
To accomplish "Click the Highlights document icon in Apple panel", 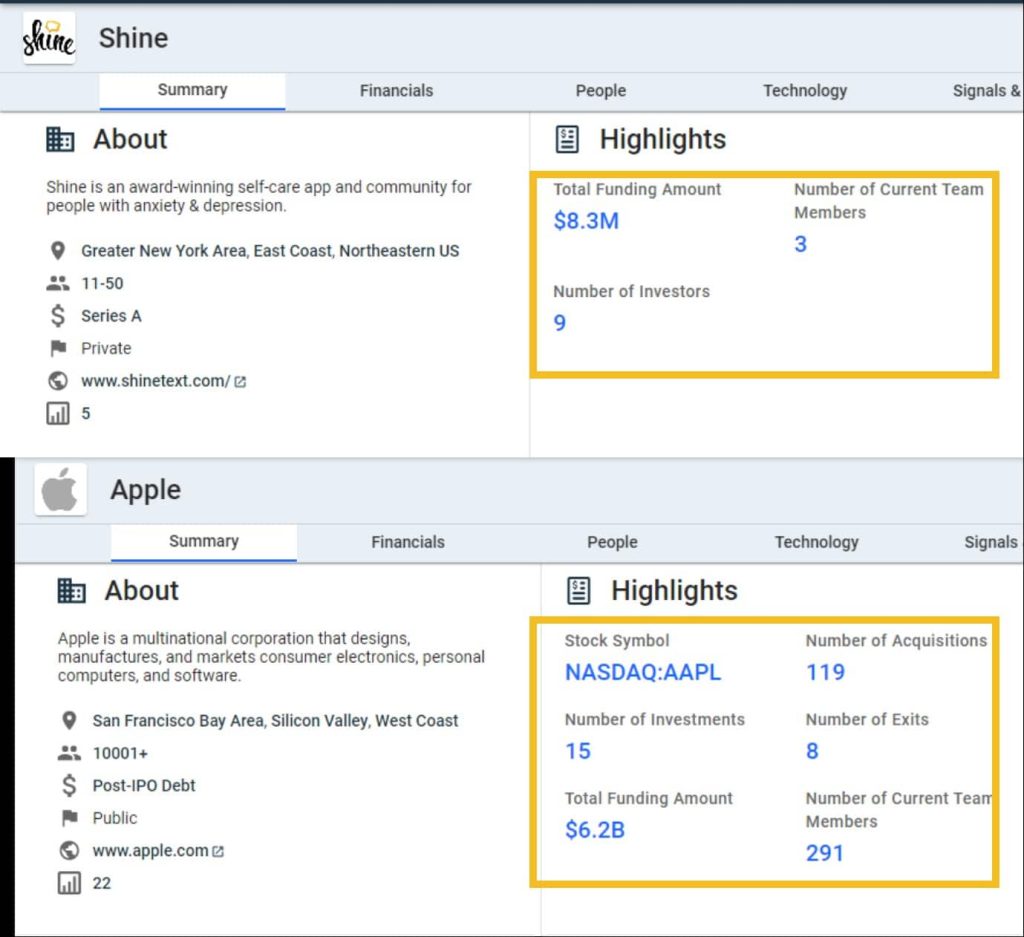I will point(578,590).
